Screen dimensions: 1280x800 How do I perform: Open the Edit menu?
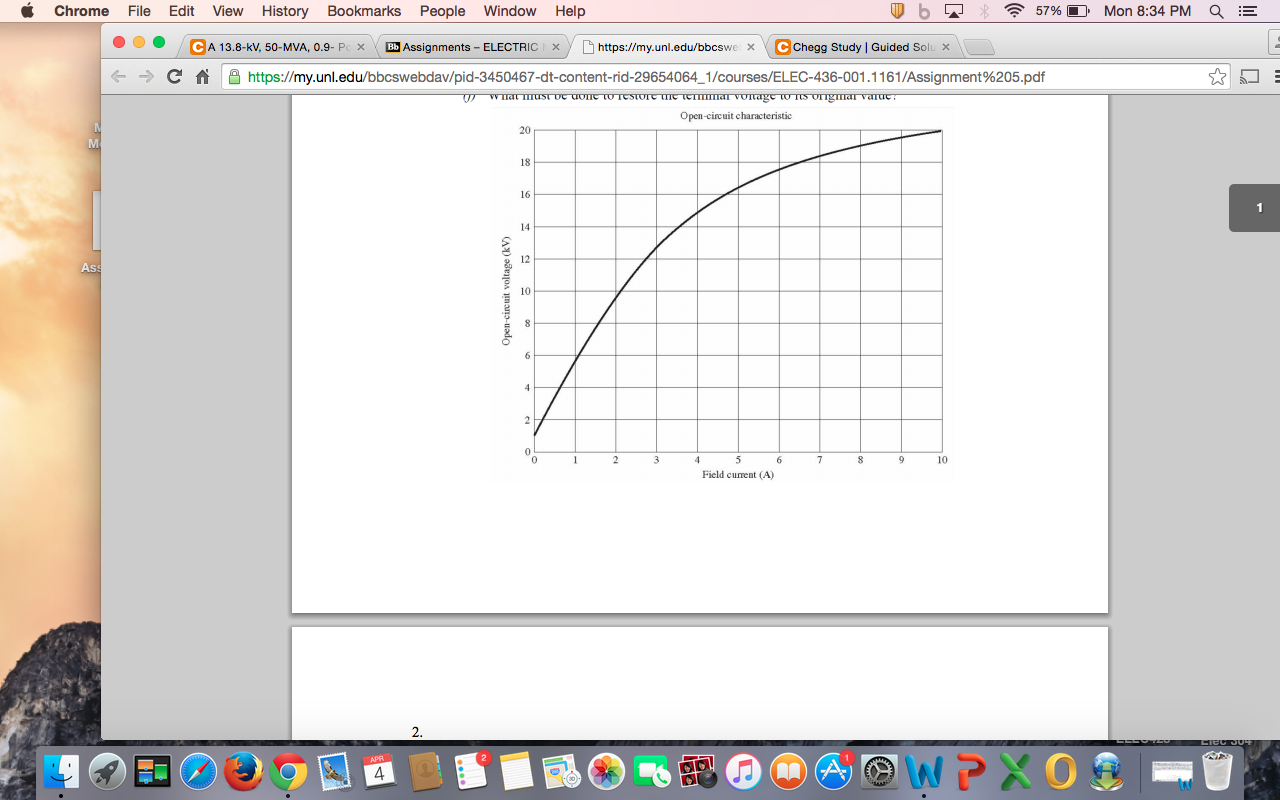(x=181, y=11)
